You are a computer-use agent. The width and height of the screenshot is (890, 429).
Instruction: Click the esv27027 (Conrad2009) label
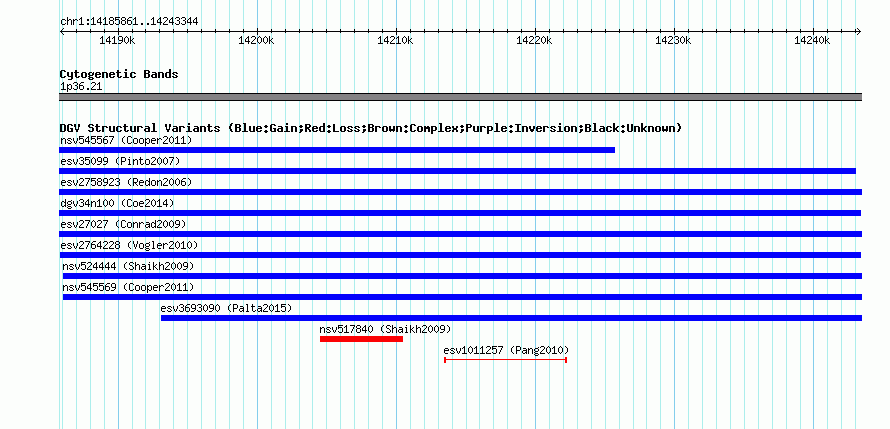pyautogui.click(x=123, y=224)
